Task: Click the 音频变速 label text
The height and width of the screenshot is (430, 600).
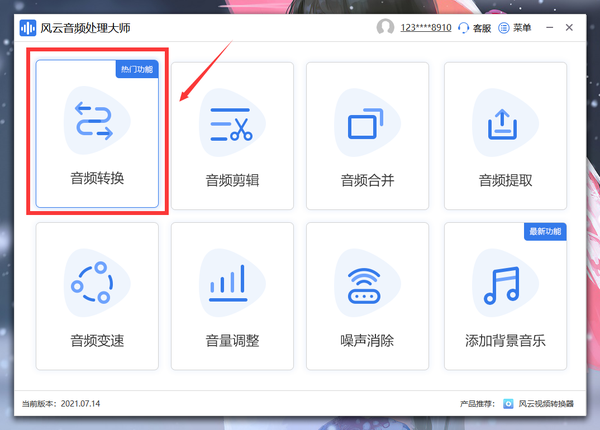Action: (97, 340)
